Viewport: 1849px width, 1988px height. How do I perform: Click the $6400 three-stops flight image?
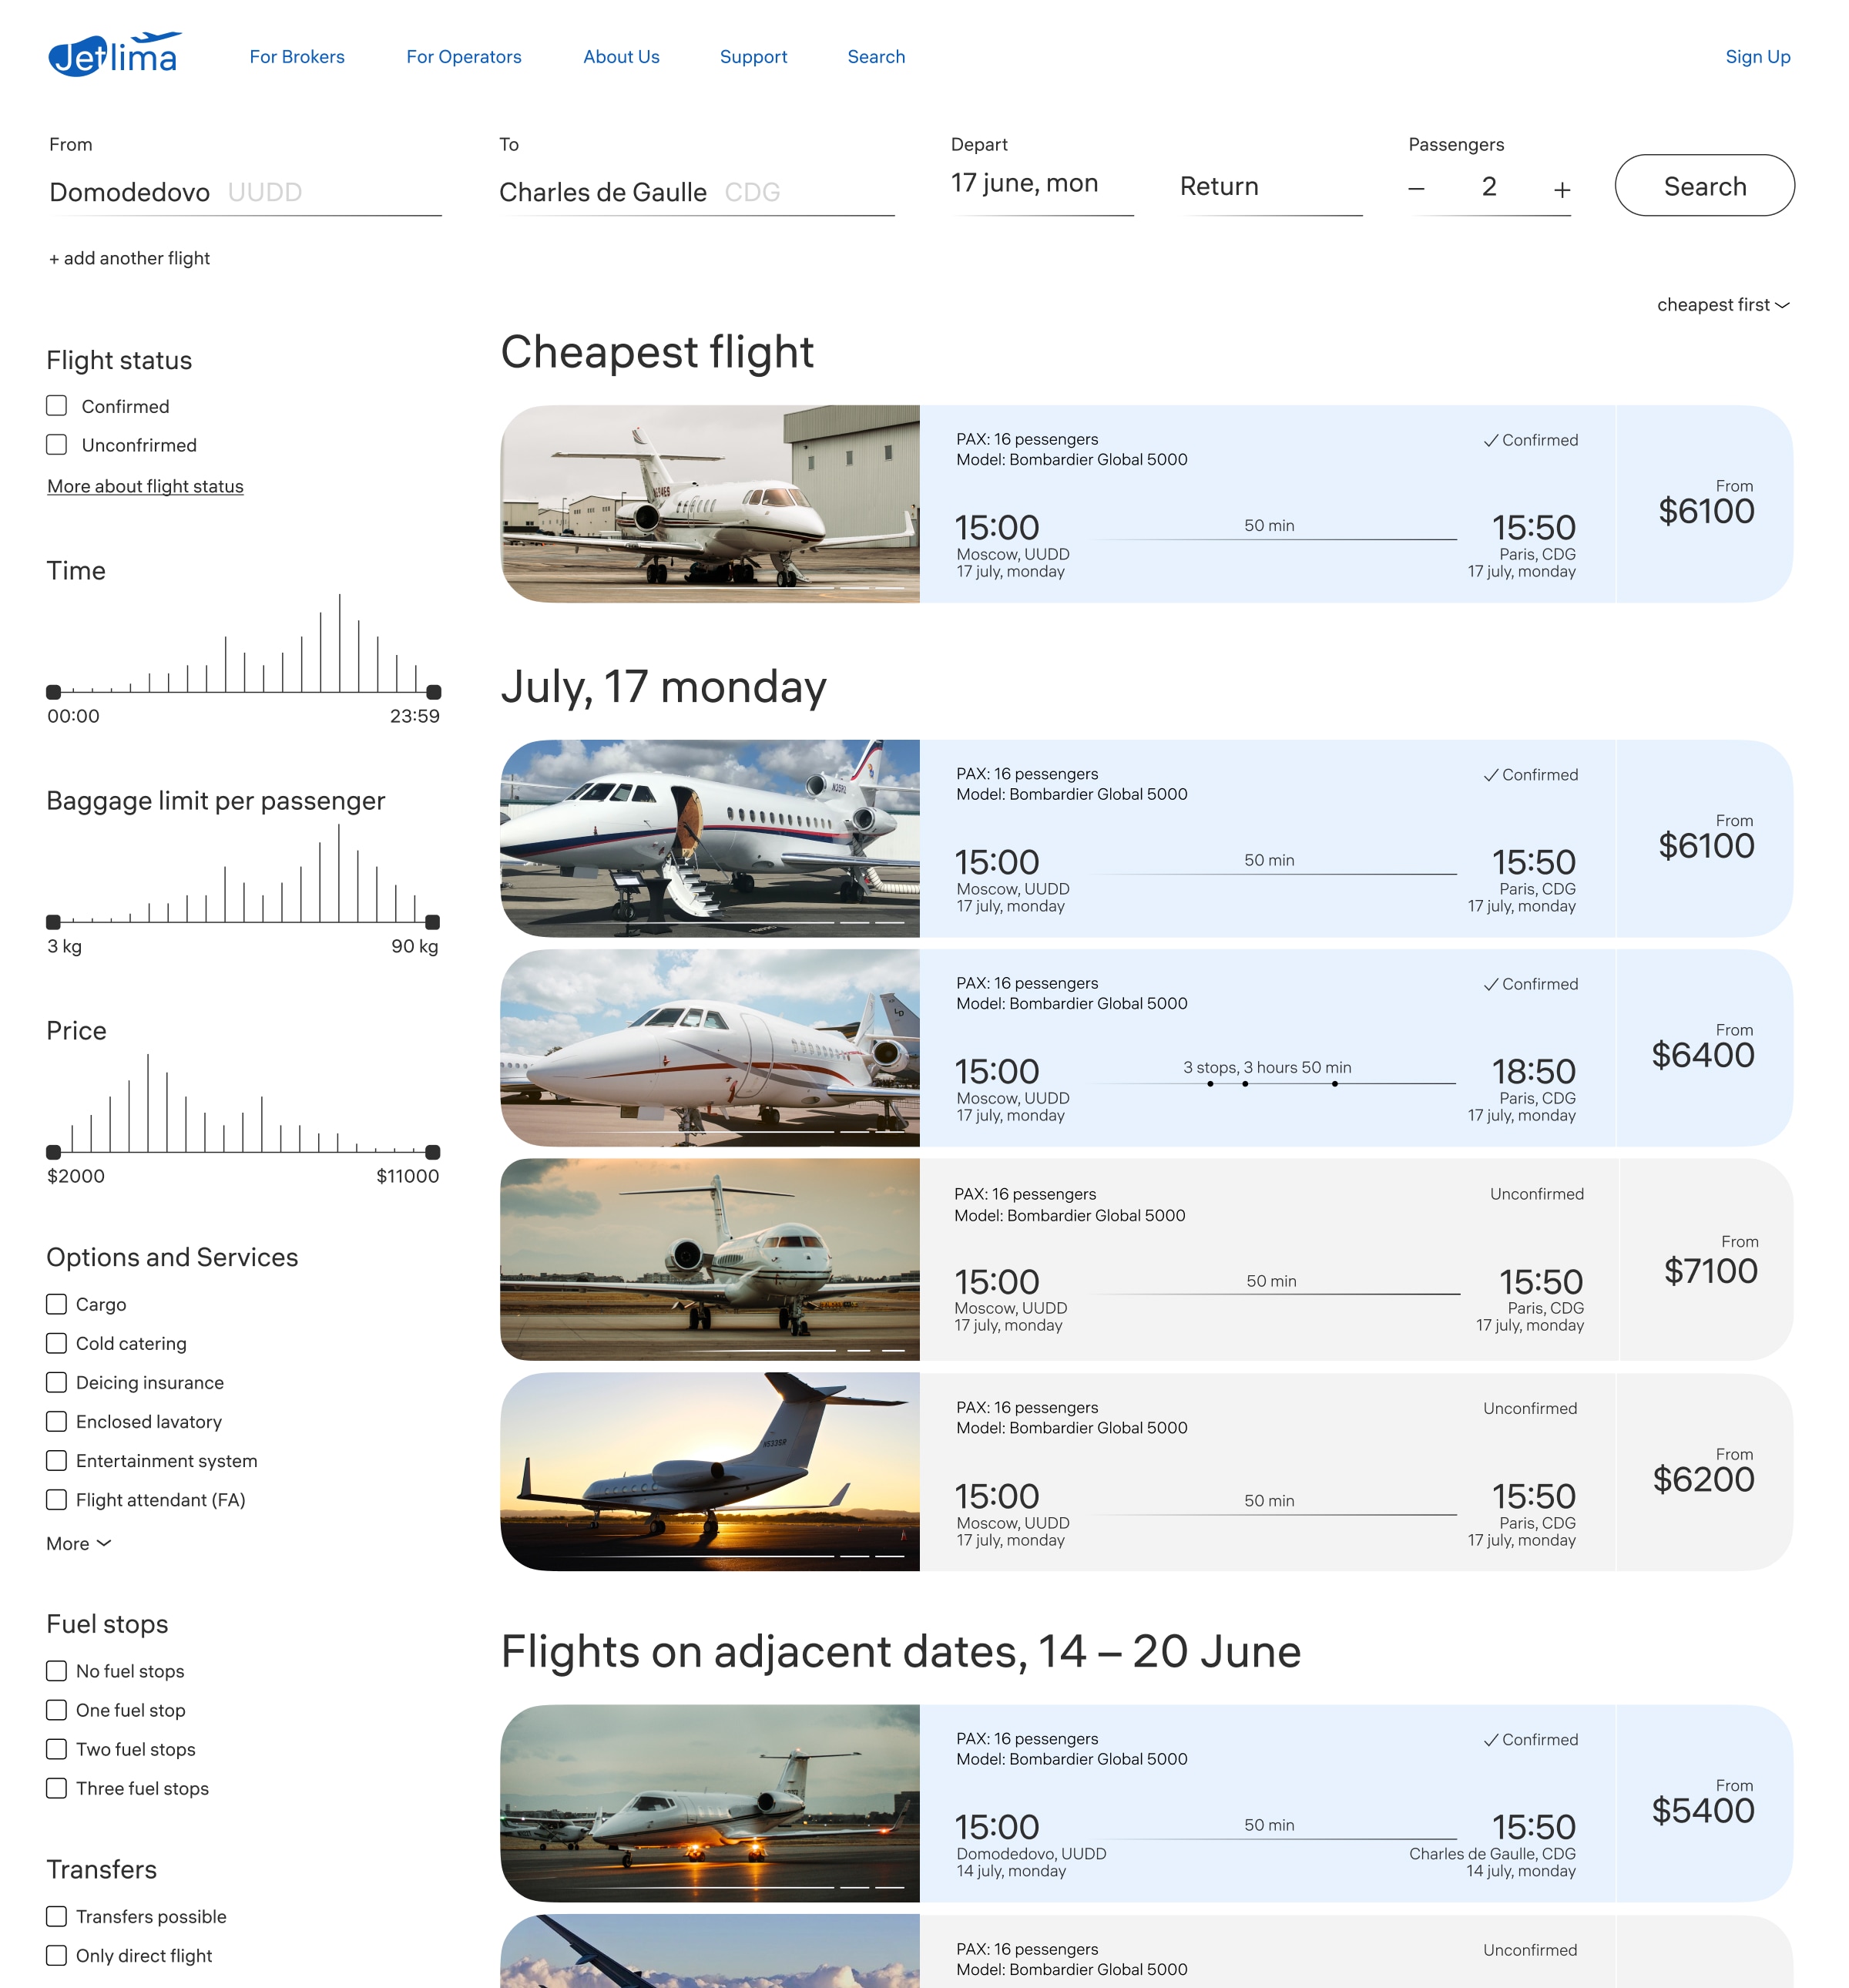710,1047
